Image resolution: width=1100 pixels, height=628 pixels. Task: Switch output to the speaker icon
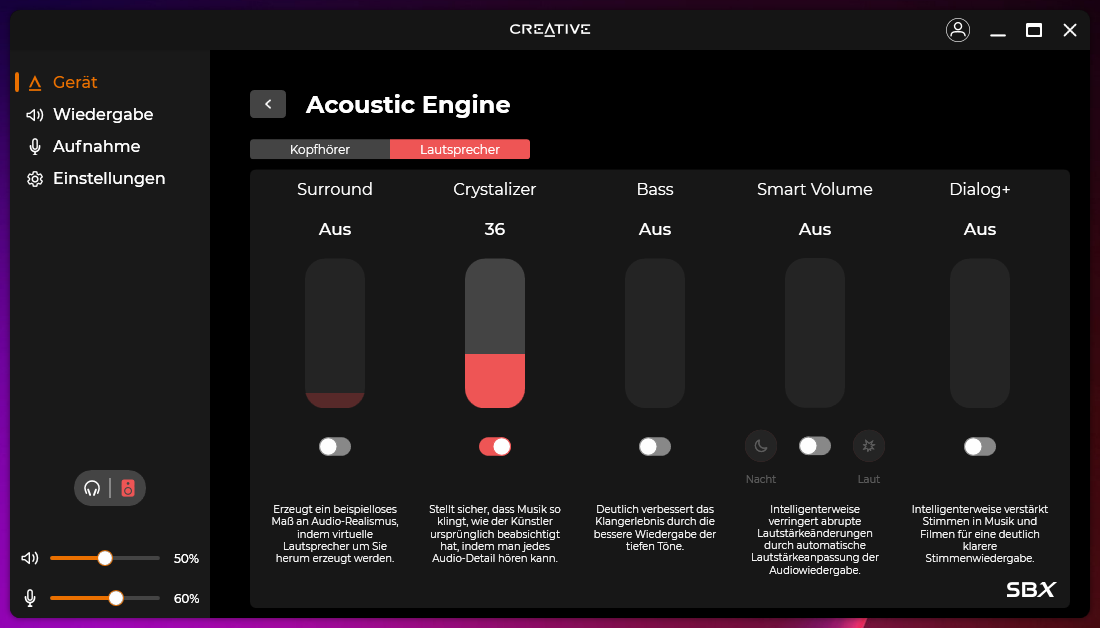(x=128, y=488)
